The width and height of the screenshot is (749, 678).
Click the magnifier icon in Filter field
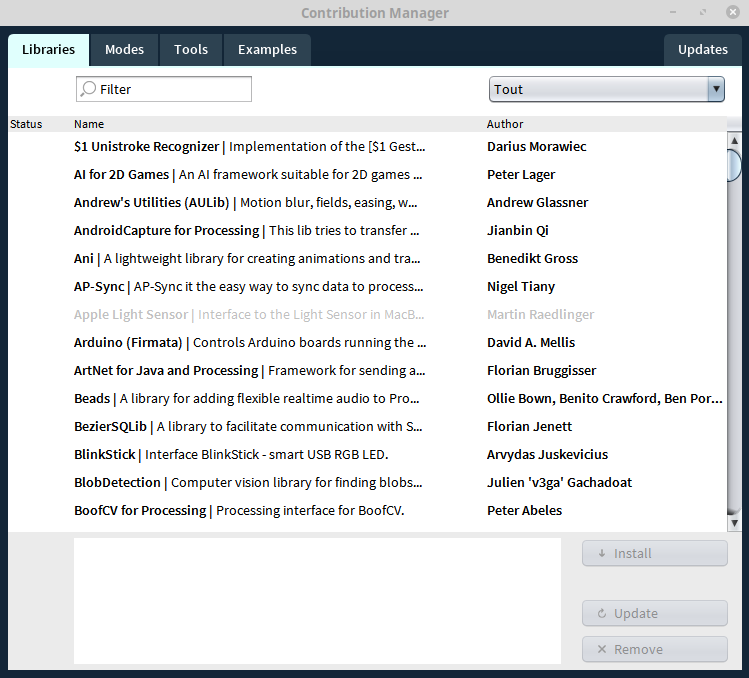pos(88,89)
